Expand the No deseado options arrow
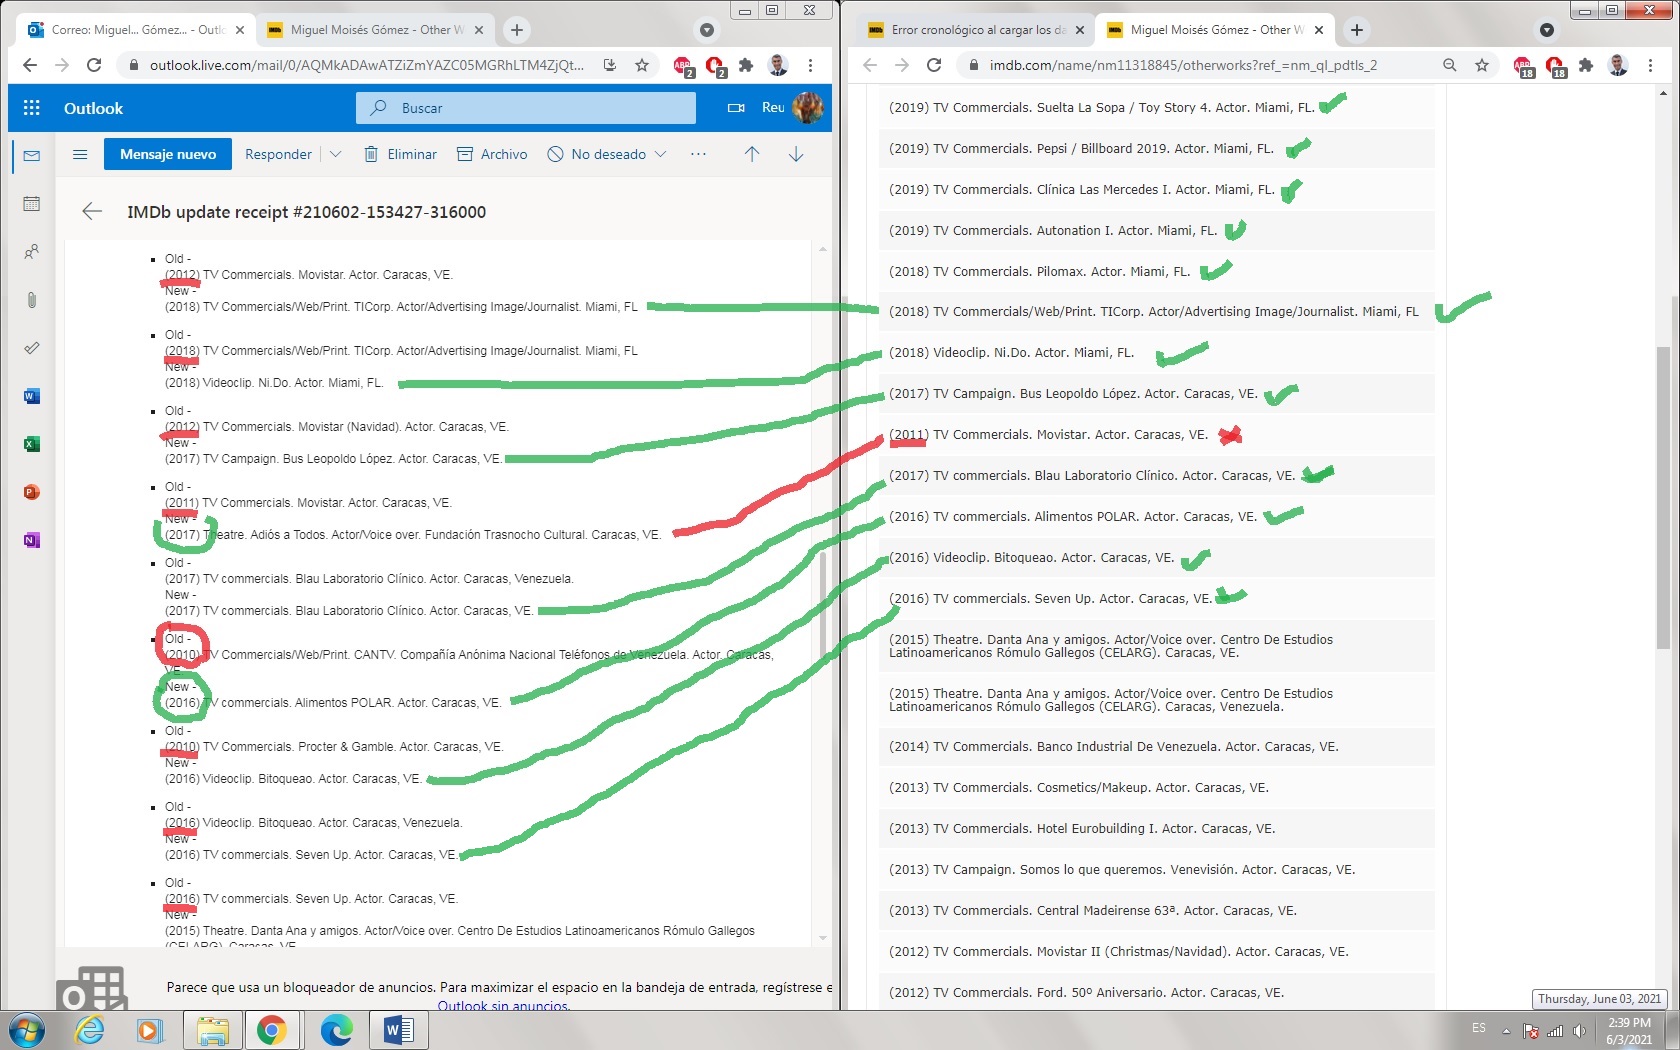The width and height of the screenshot is (1680, 1050). (x=661, y=154)
